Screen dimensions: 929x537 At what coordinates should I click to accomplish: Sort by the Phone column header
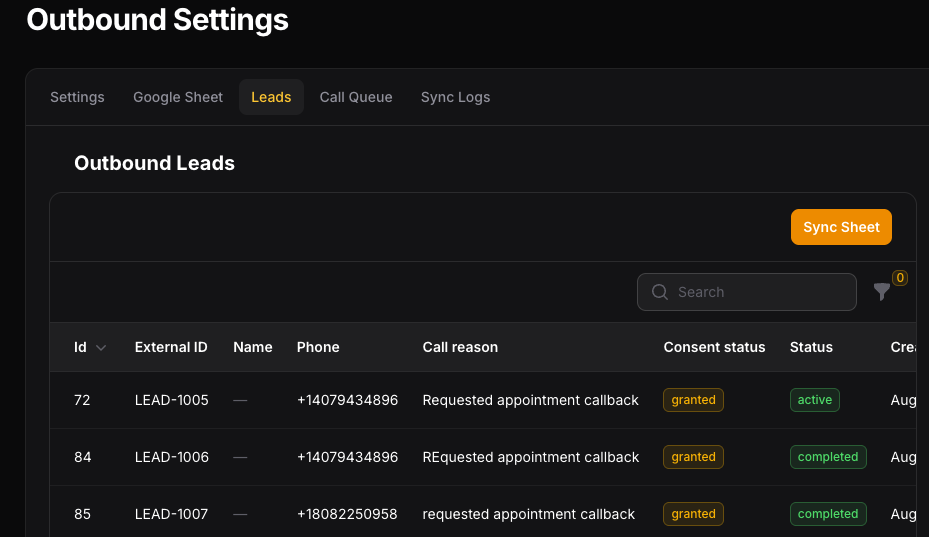[318, 347]
